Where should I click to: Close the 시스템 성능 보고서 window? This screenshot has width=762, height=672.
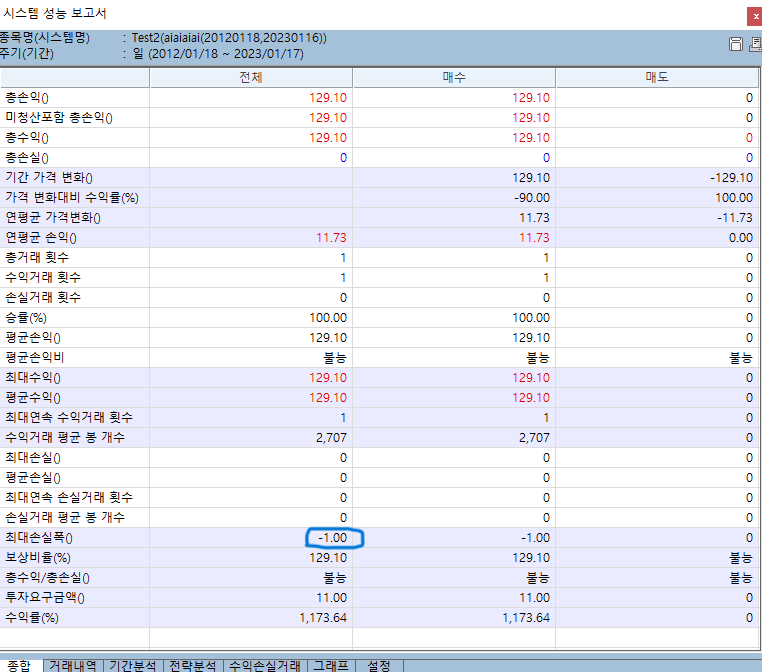[x=752, y=15]
